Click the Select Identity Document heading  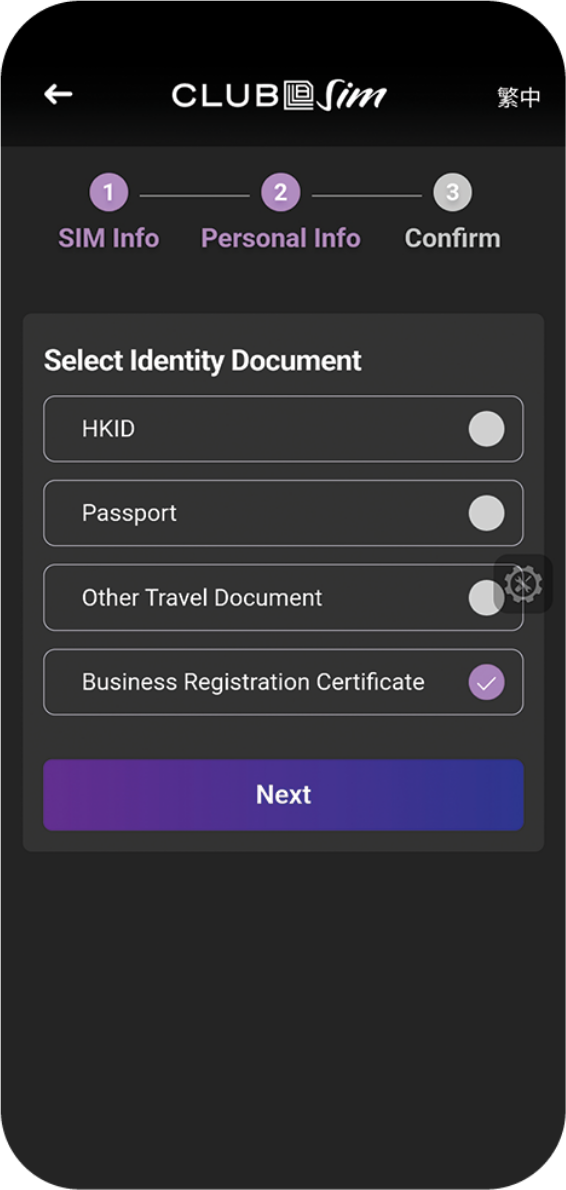(203, 360)
